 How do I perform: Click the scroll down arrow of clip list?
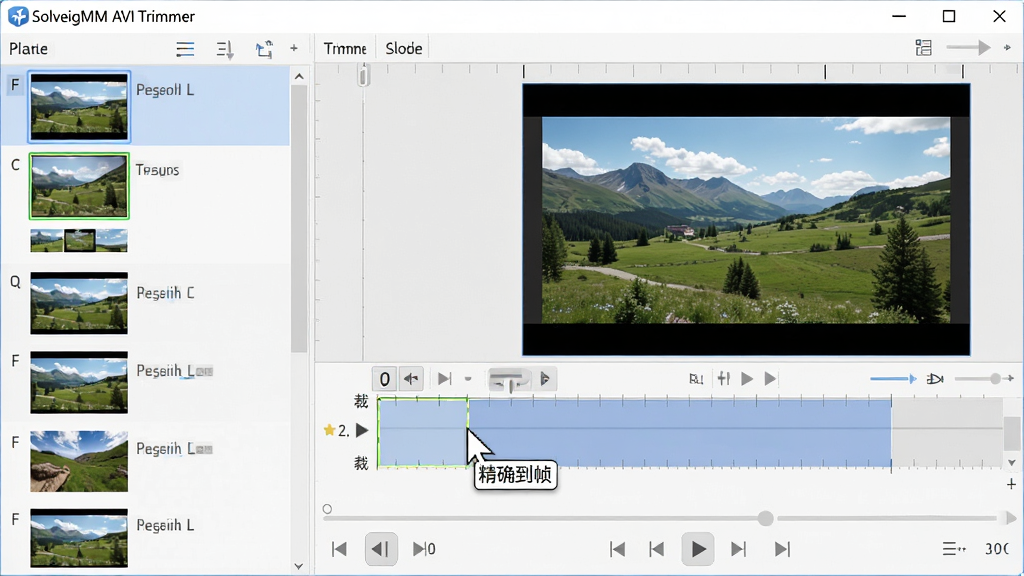(299, 566)
